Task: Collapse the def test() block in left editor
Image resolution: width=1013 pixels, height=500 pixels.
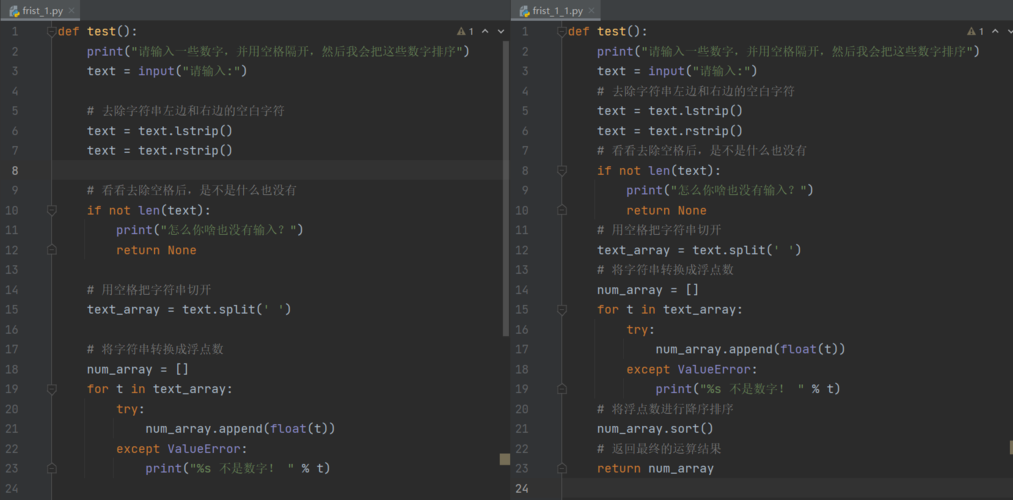Action: 51,32
